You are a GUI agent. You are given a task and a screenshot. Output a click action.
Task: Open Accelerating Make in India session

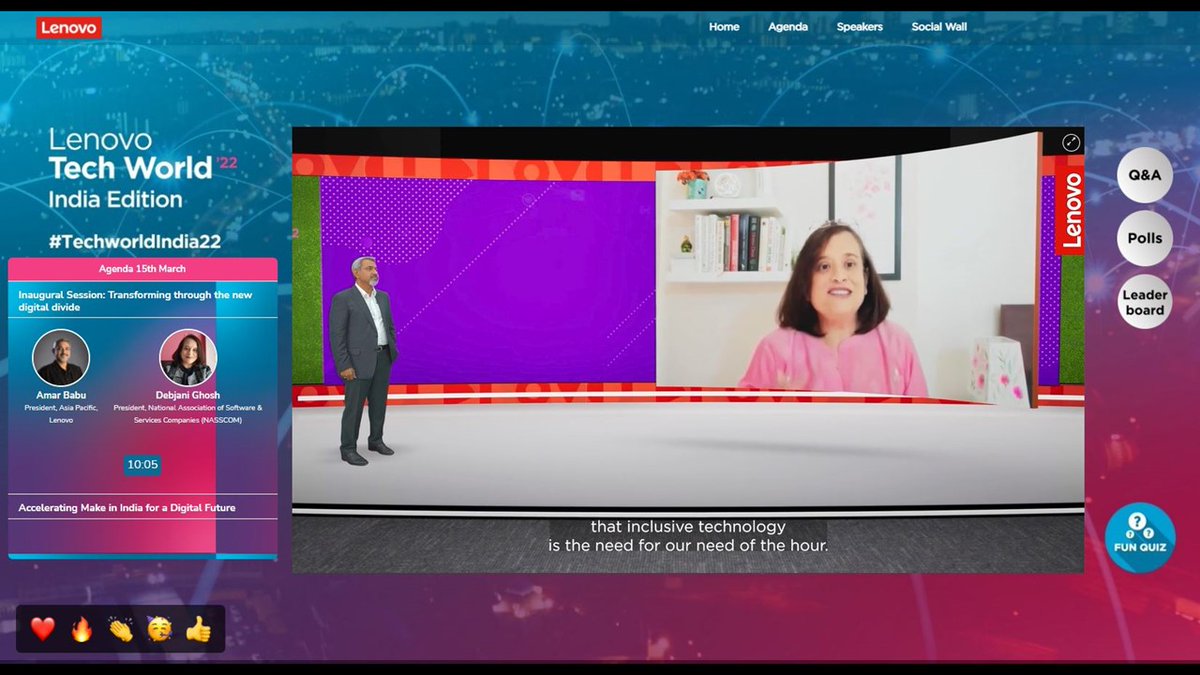(x=127, y=508)
